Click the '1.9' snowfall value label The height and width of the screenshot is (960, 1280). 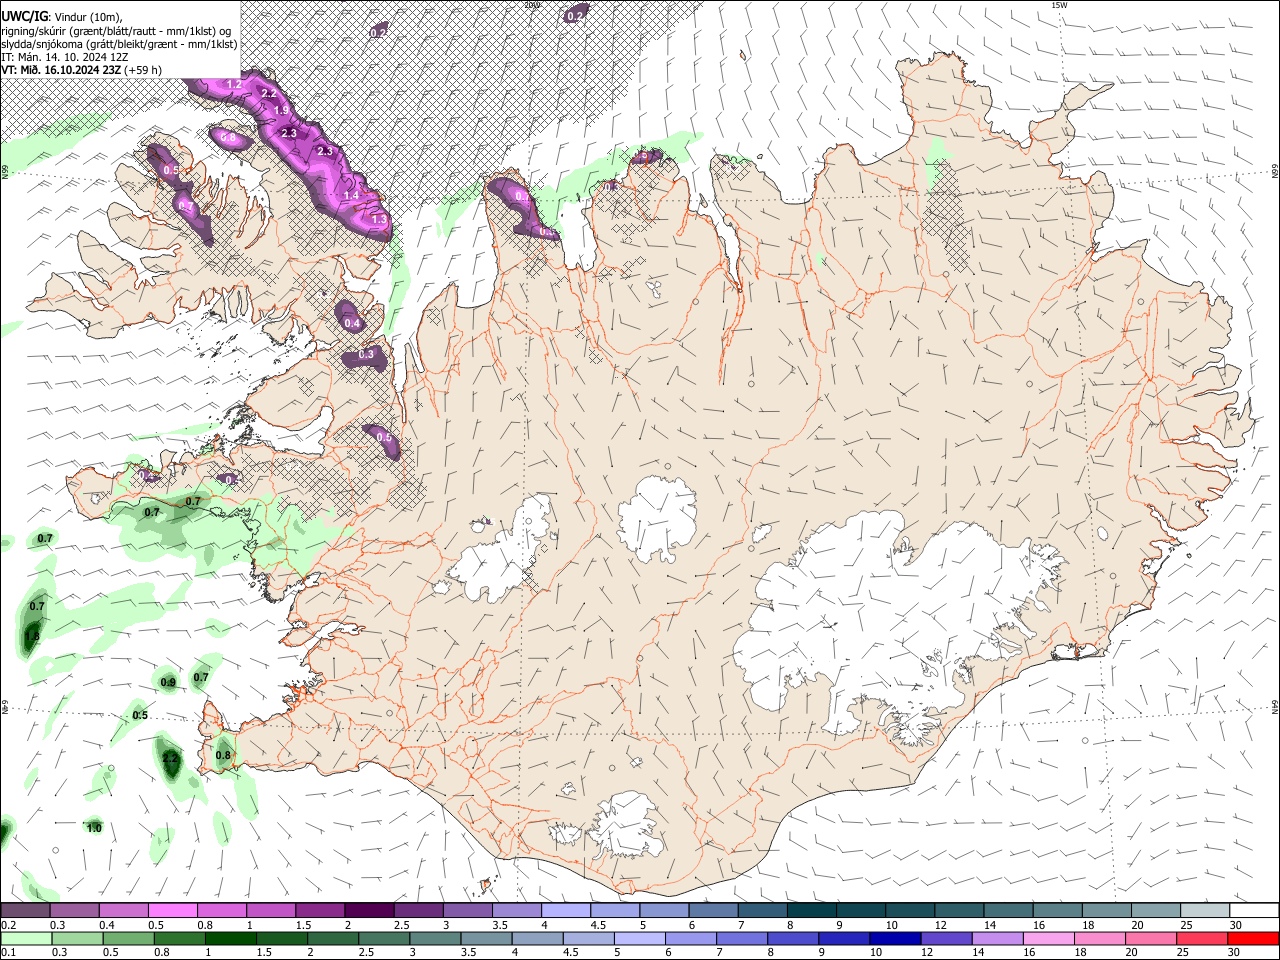point(282,110)
